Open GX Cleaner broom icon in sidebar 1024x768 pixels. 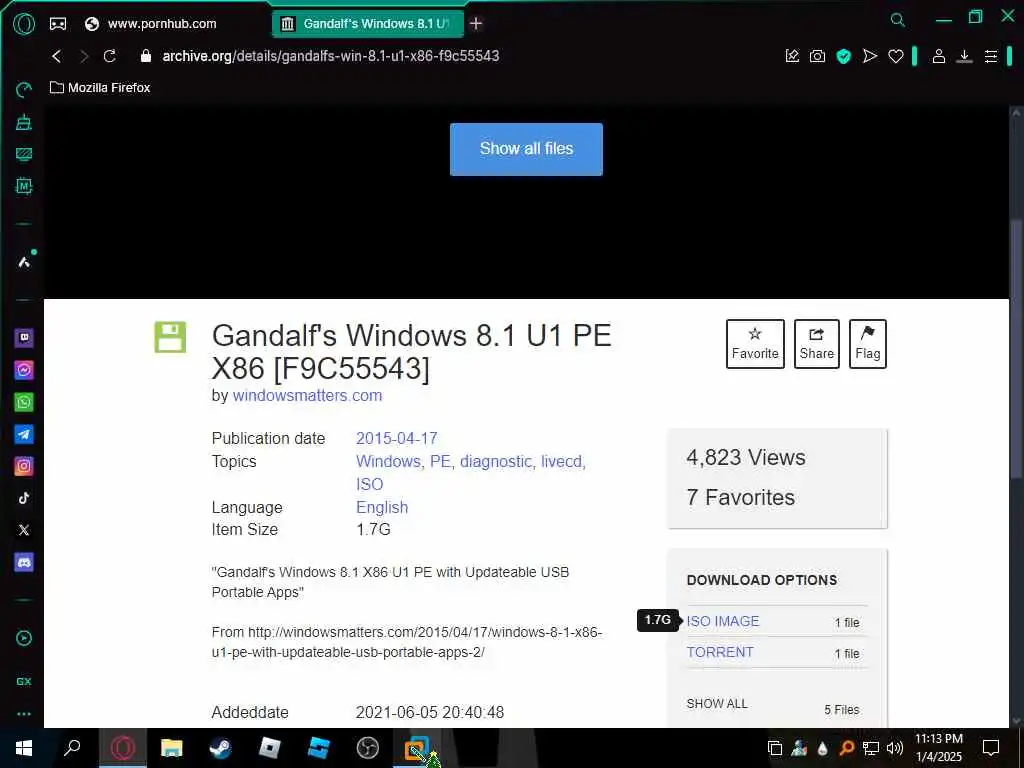coord(24,122)
